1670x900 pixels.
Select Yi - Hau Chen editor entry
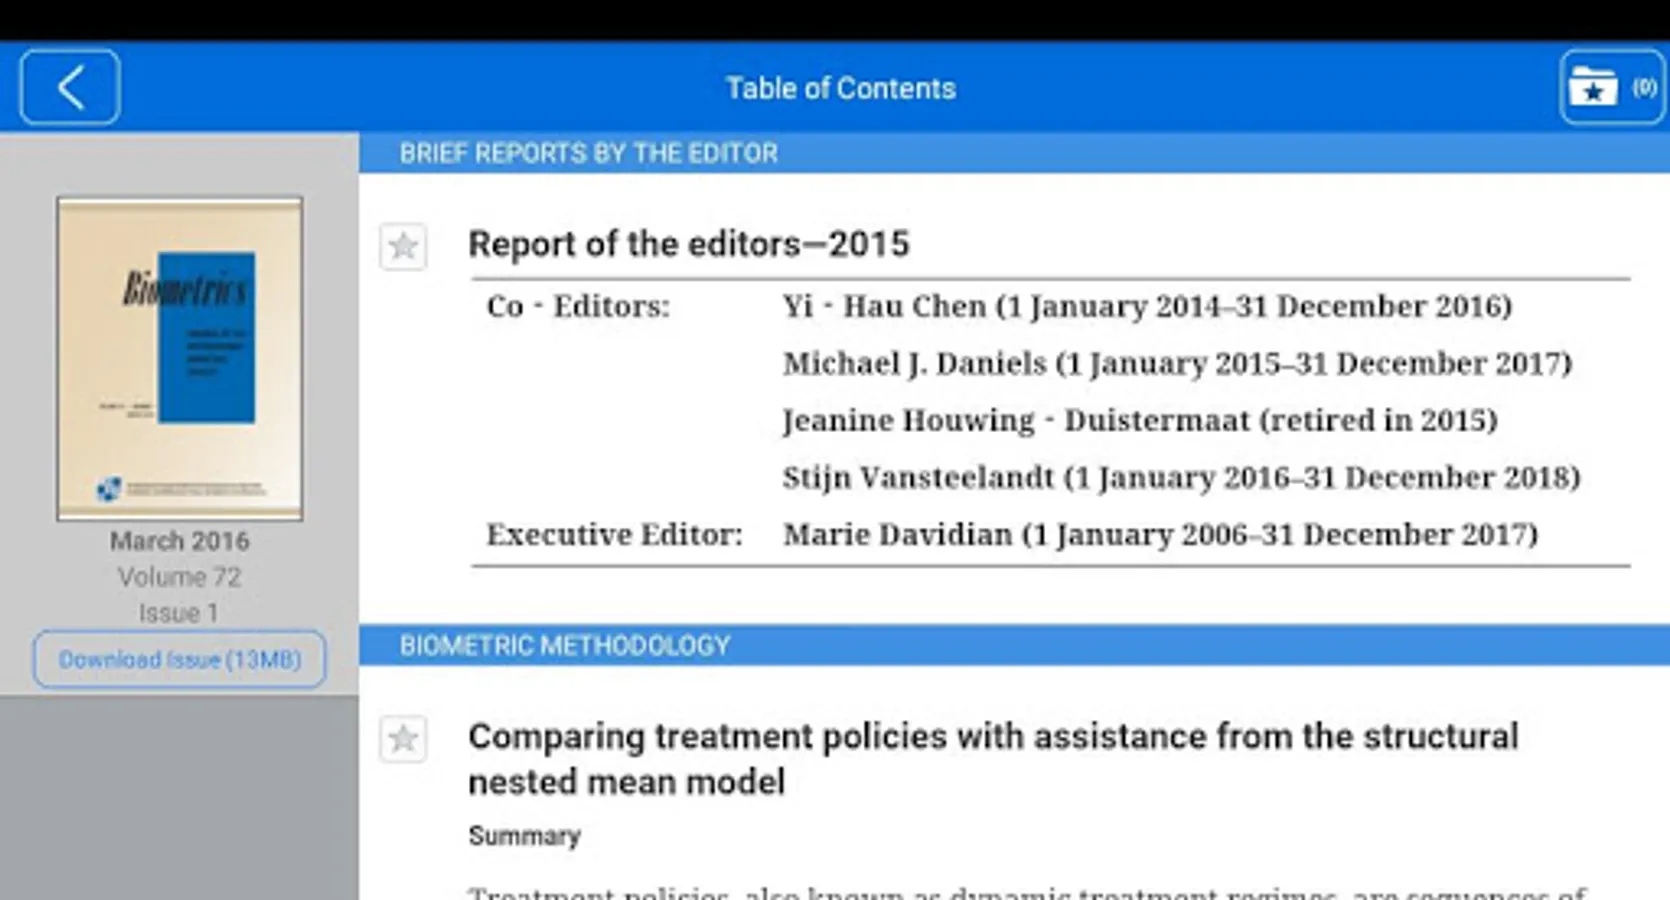(1148, 306)
